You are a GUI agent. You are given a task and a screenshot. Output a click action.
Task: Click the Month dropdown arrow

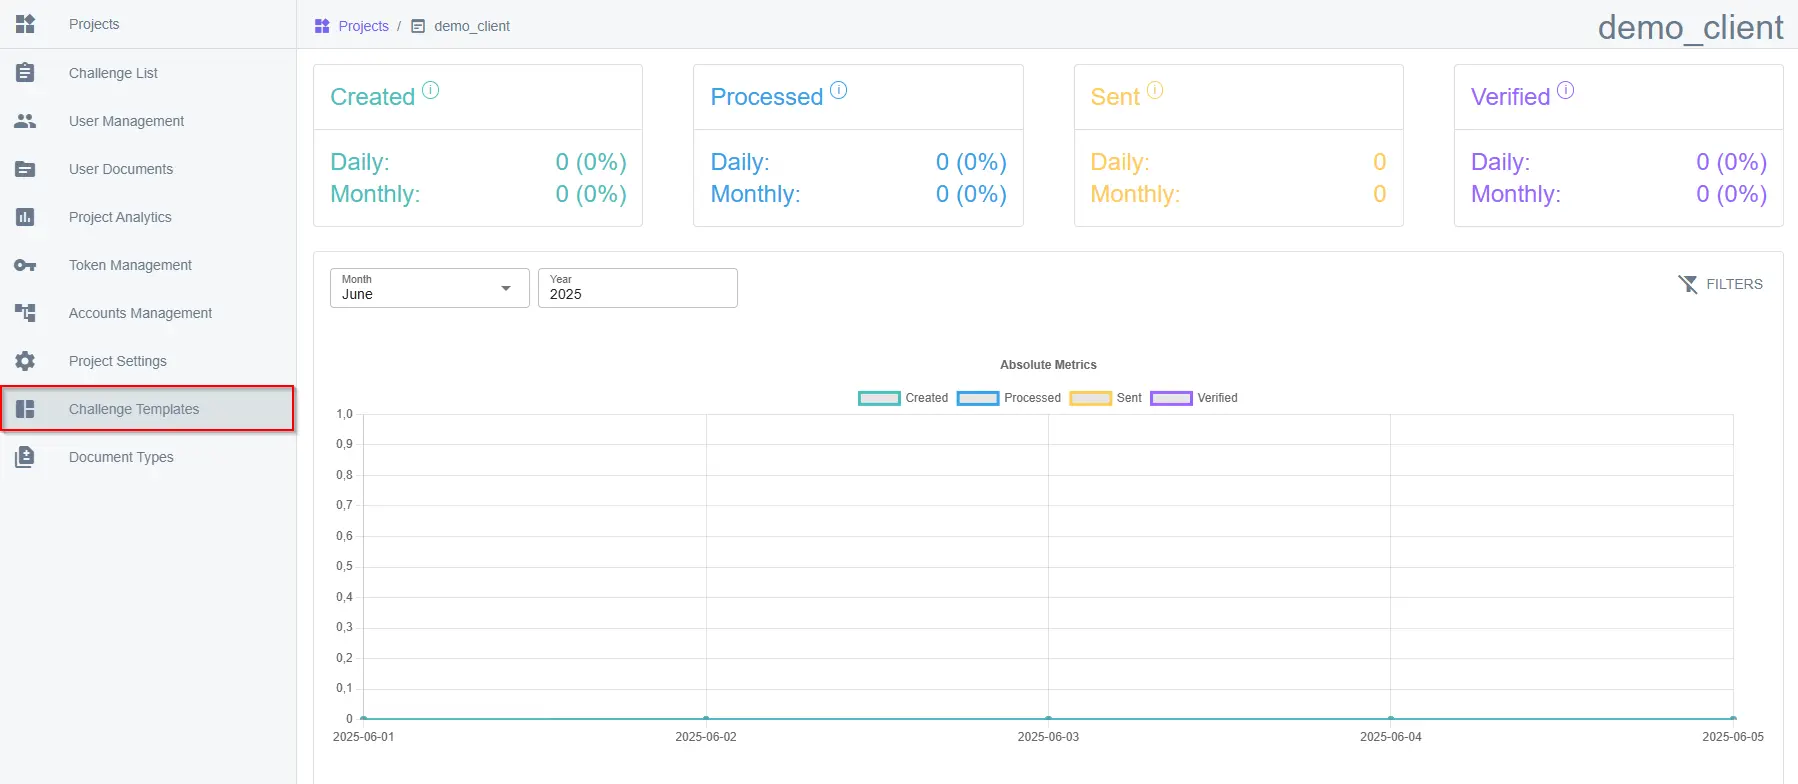[506, 288]
